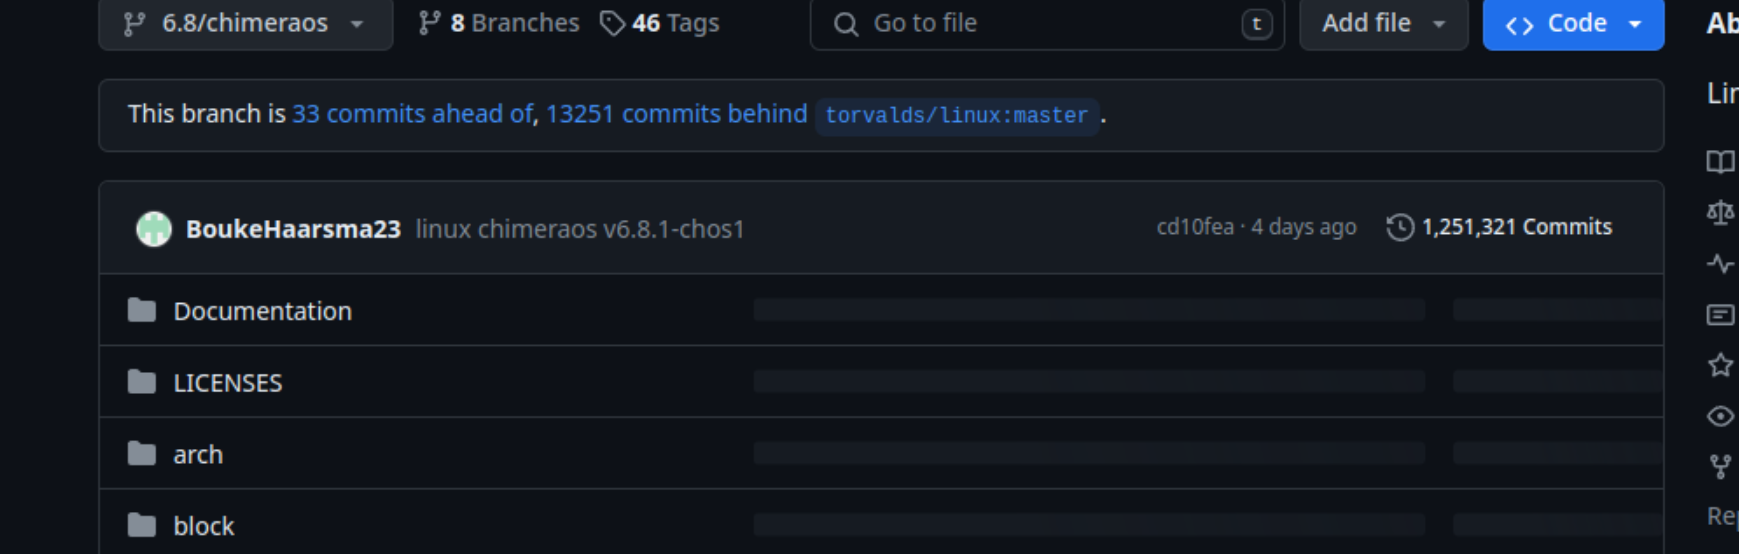Open the 6.8/chimeraos branch selector

[x=245, y=23]
